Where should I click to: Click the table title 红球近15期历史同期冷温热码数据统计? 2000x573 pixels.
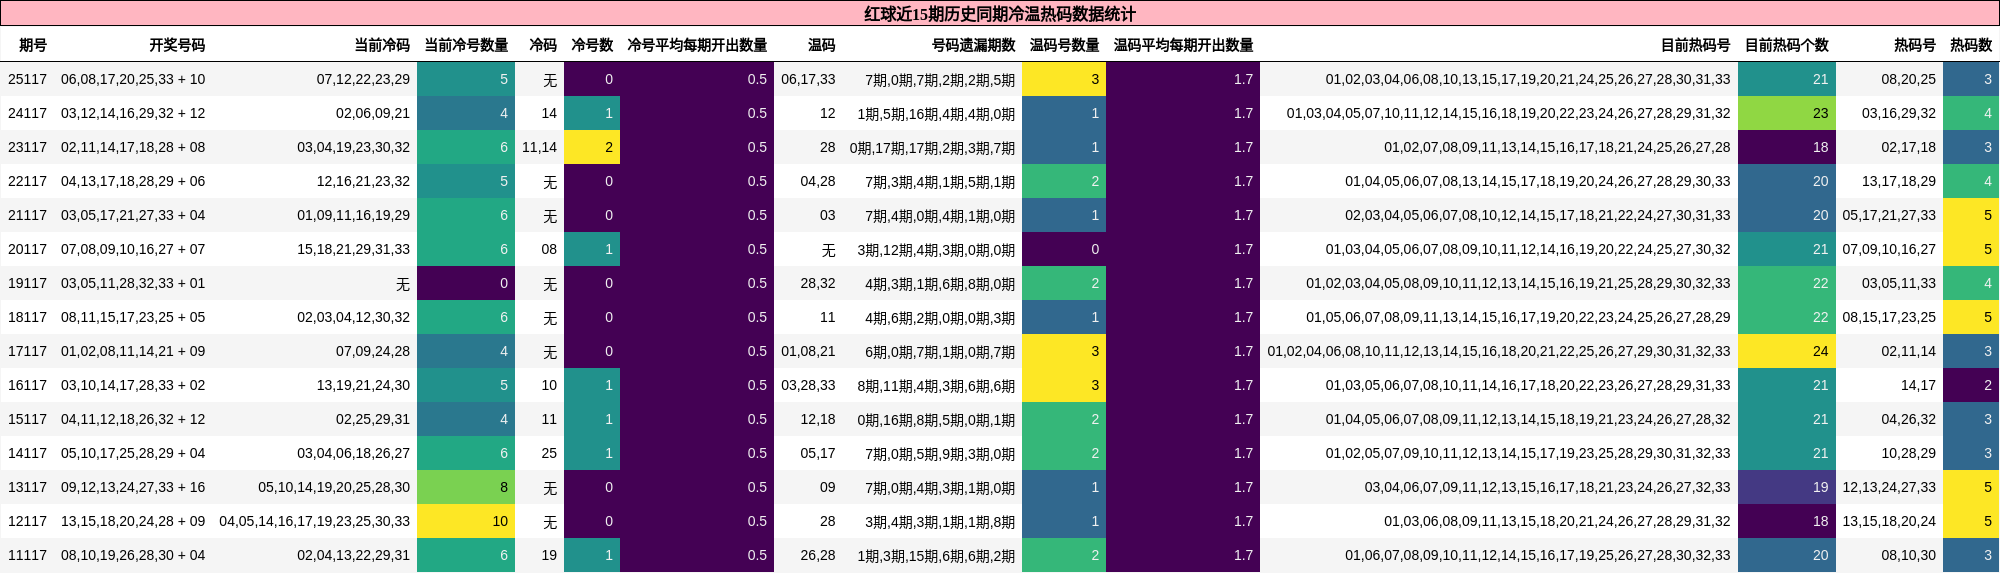pyautogui.click(x=1000, y=14)
